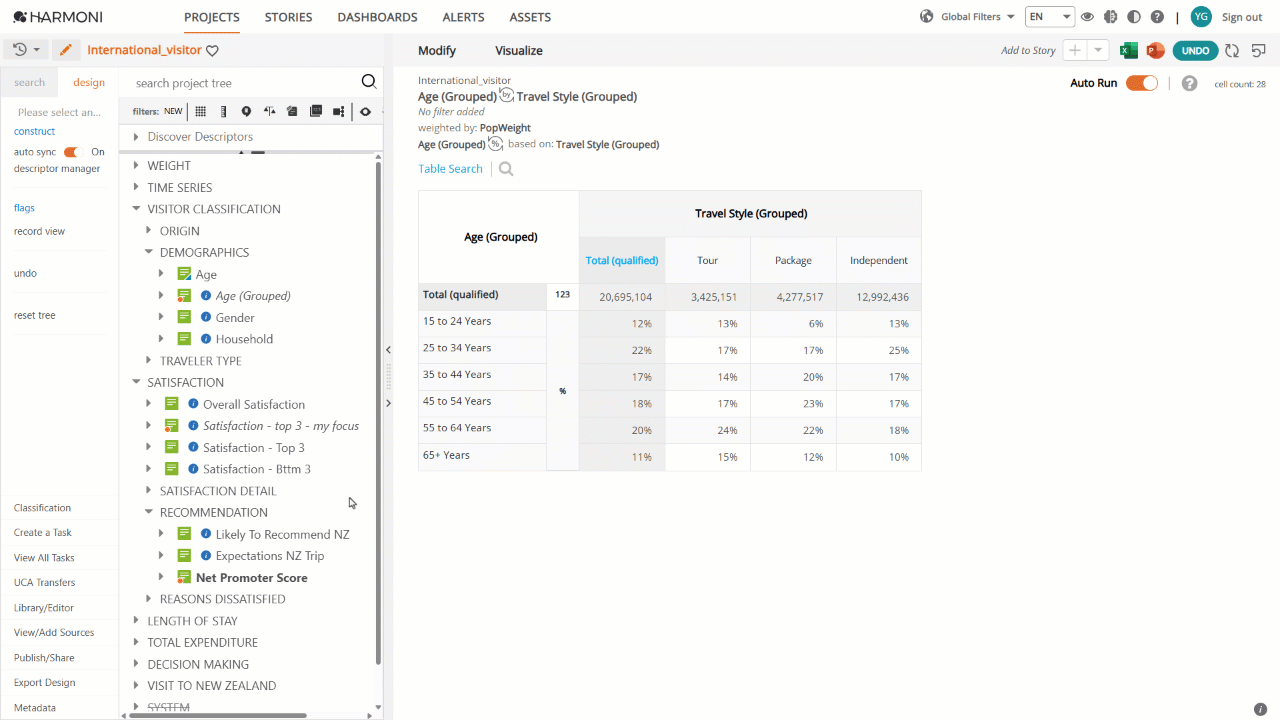
Task: Open the brain AI icon in header
Action: pyautogui.click(x=1110, y=17)
